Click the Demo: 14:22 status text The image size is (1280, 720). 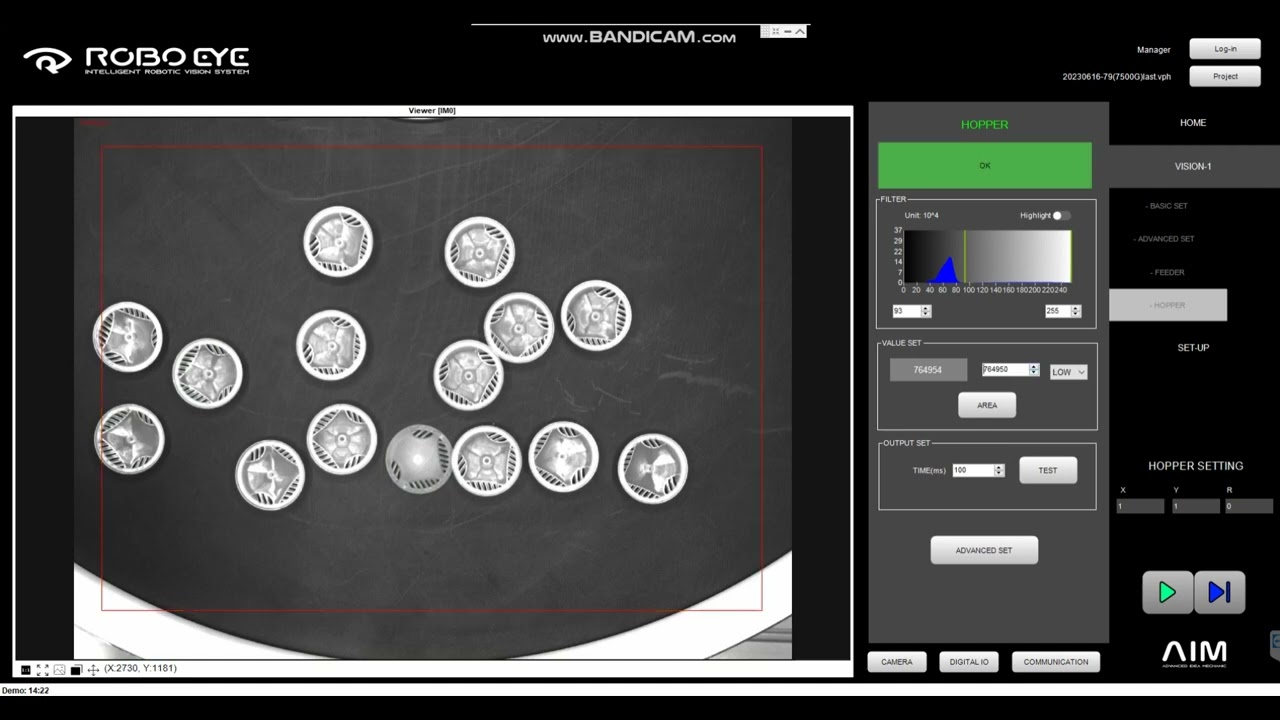click(25, 690)
